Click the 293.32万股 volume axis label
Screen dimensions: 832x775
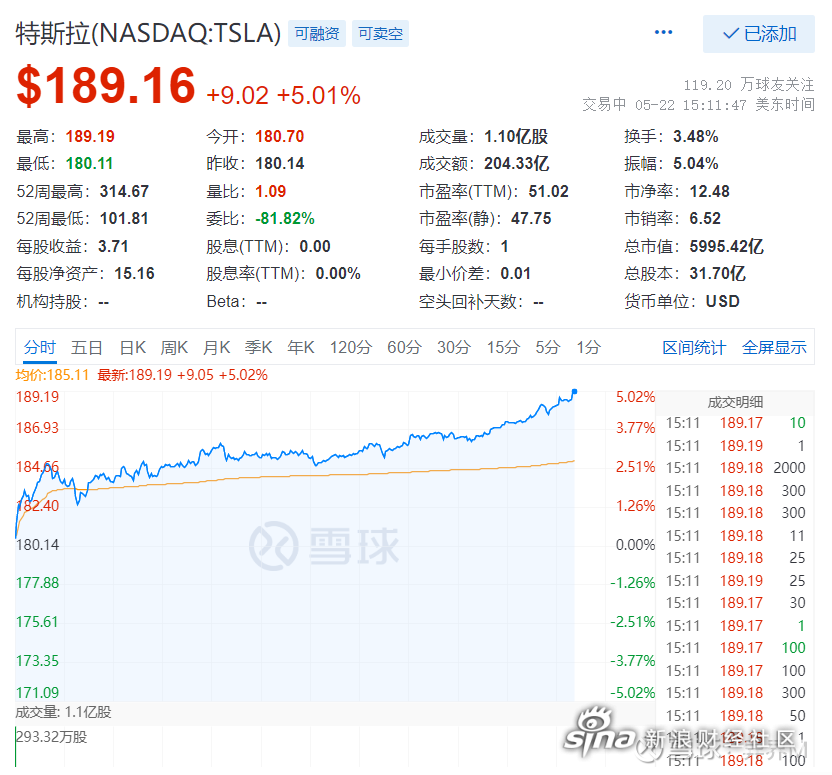51,737
